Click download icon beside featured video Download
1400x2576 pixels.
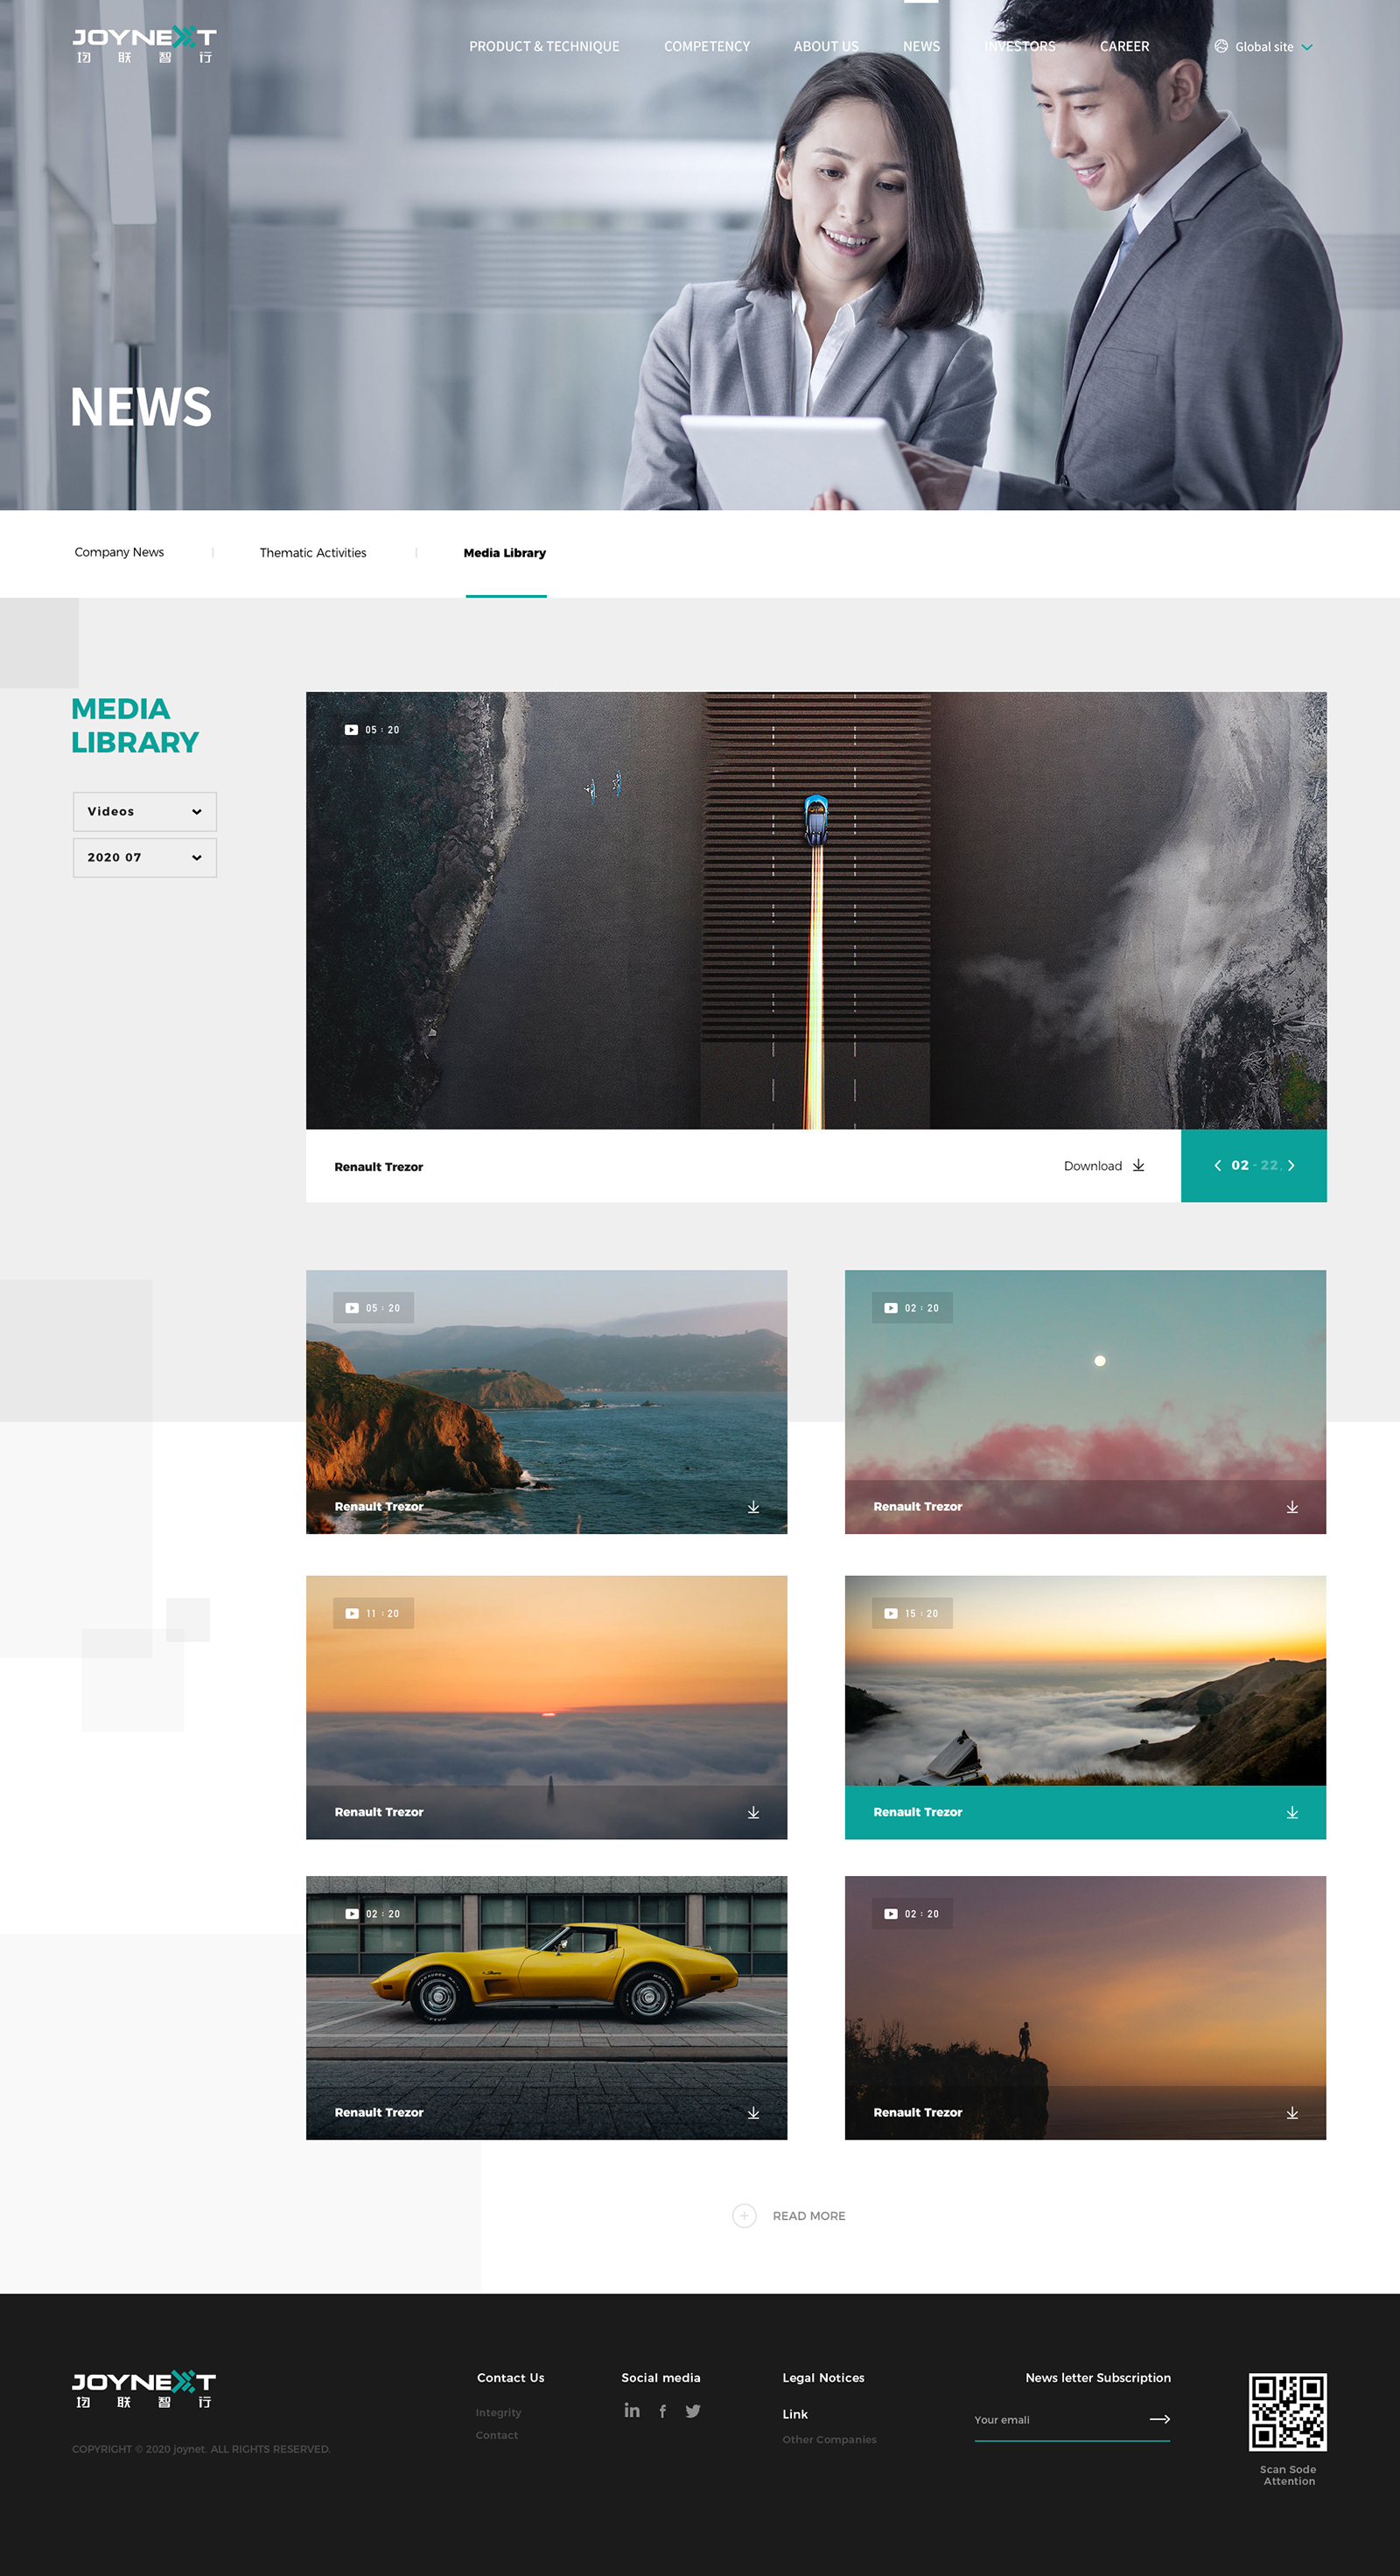coord(1138,1165)
